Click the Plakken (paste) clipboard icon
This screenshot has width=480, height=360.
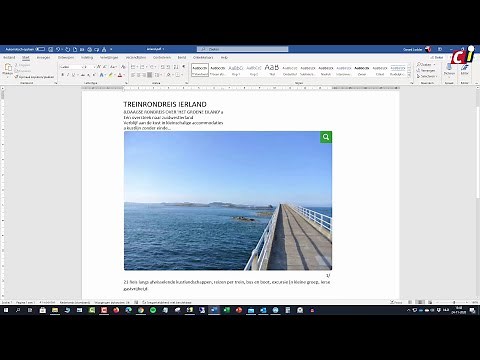[8, 68]
